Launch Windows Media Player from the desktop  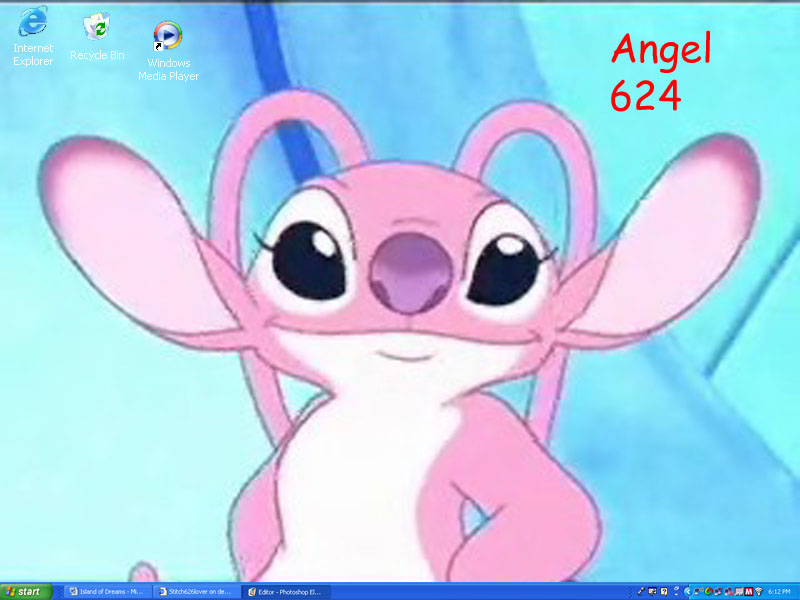167,35
